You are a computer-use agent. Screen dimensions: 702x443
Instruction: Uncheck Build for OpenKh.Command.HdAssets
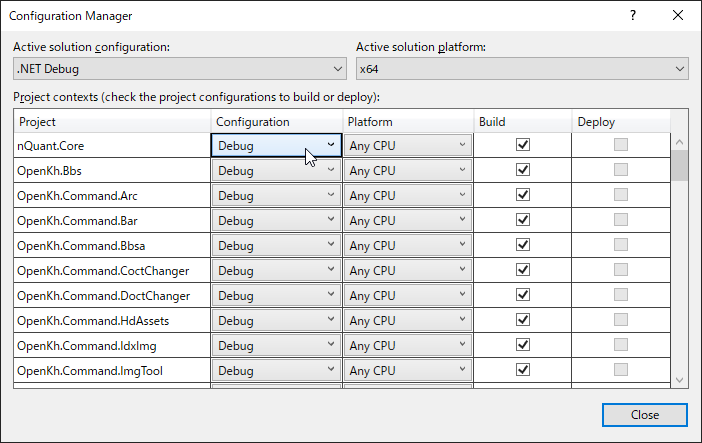(522, 320)
